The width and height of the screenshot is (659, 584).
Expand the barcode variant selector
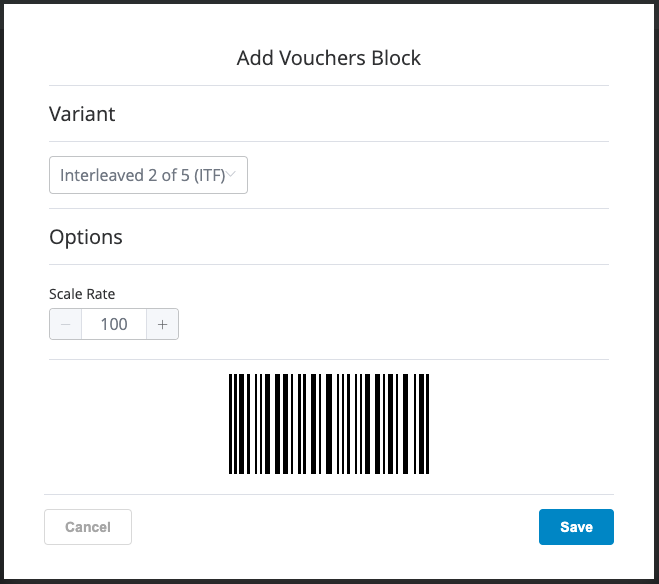pos(148,175)
